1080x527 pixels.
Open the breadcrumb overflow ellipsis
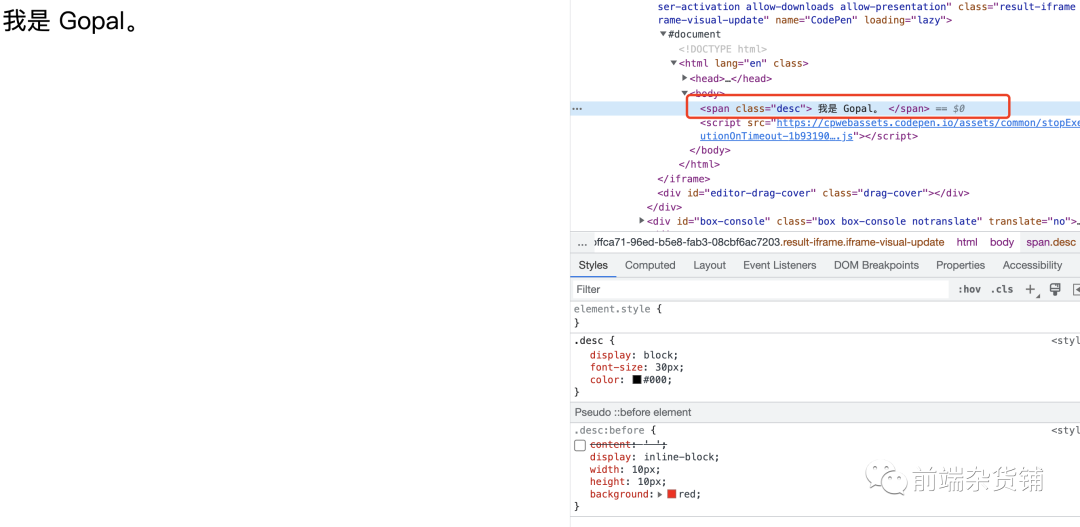[x=583, y=242]
